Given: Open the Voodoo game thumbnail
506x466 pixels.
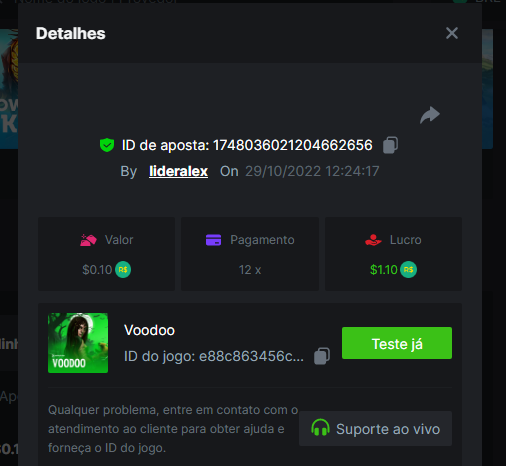Looking at the screenshot, I should tap(78, 343).
